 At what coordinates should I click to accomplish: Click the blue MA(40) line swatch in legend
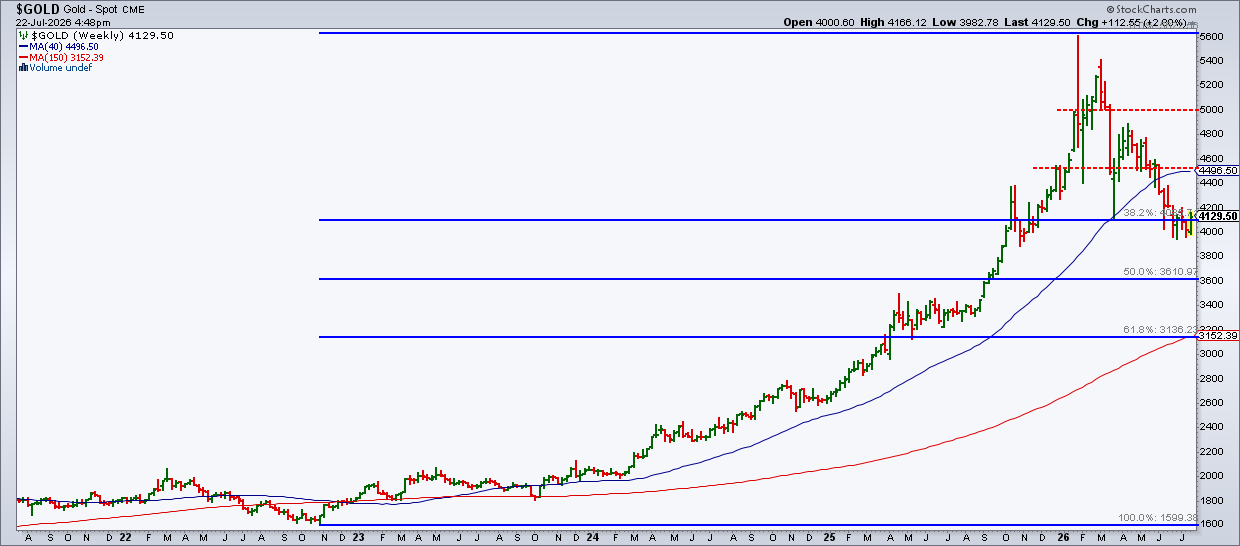point(24,47)
